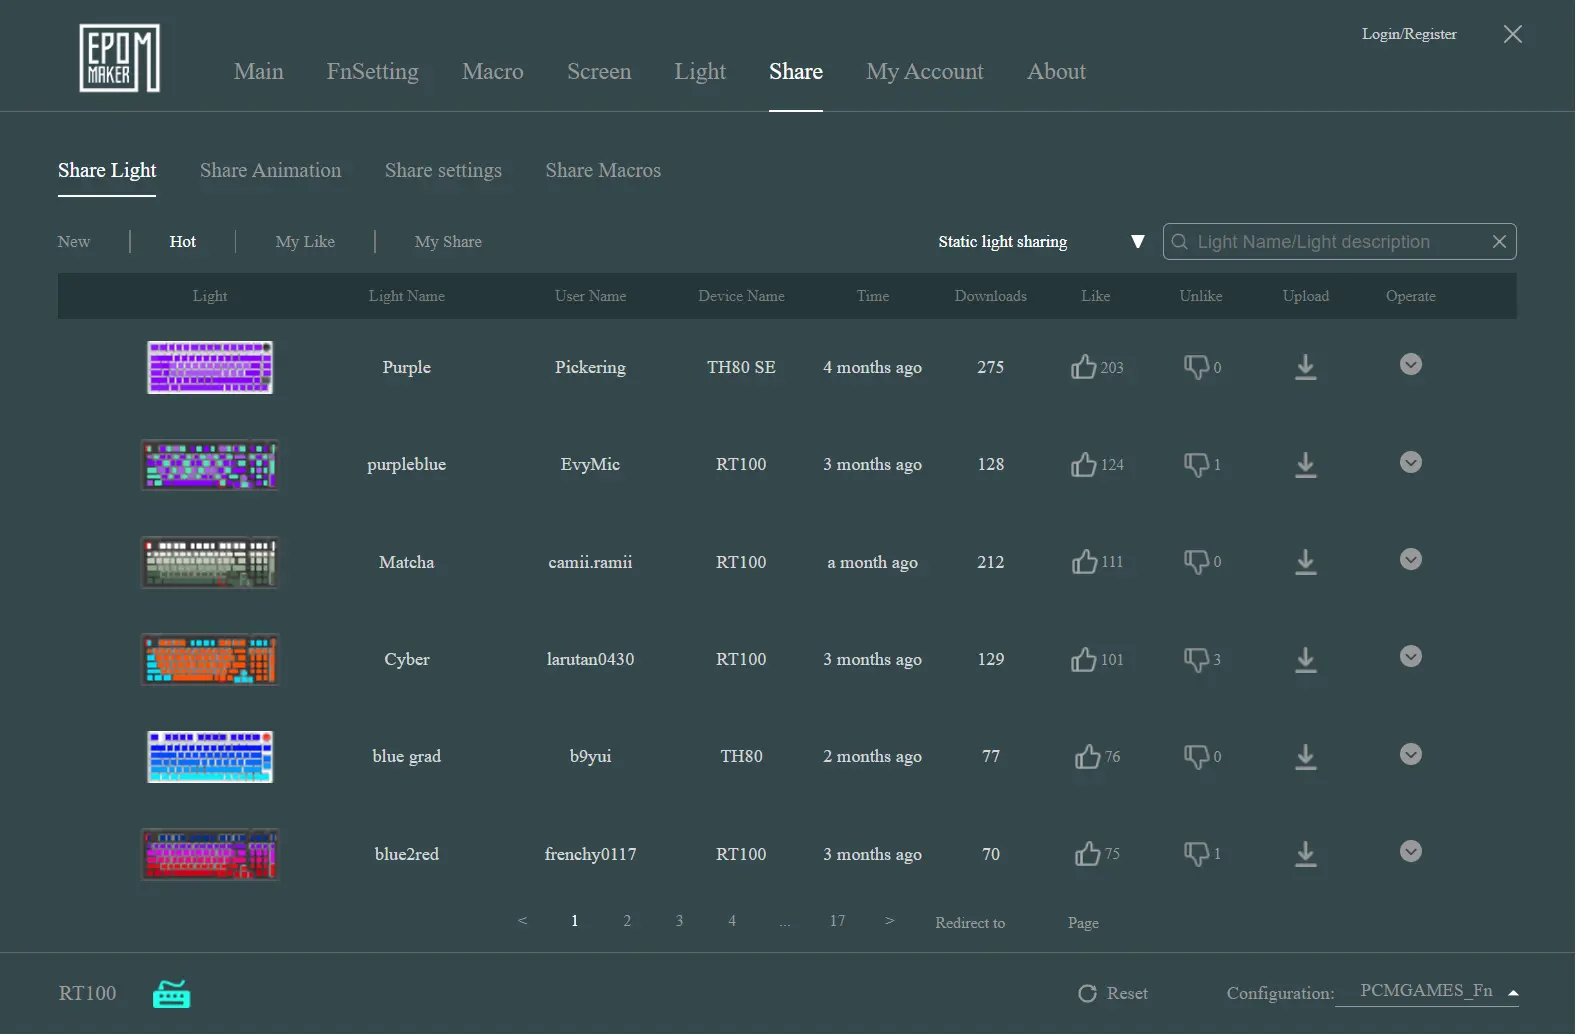Click the Redirect to page number field

pyautogui.click(x=1036, y=922)
